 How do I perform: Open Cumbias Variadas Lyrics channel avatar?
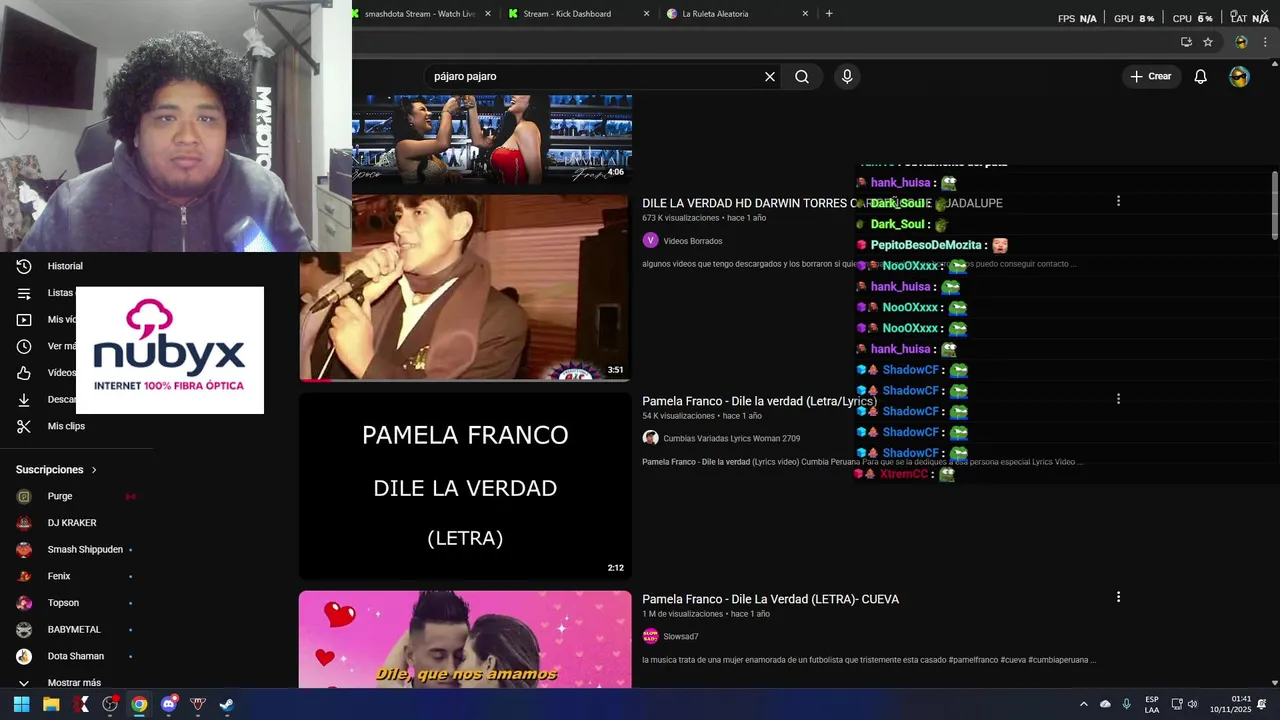click(x=651, y=438)
